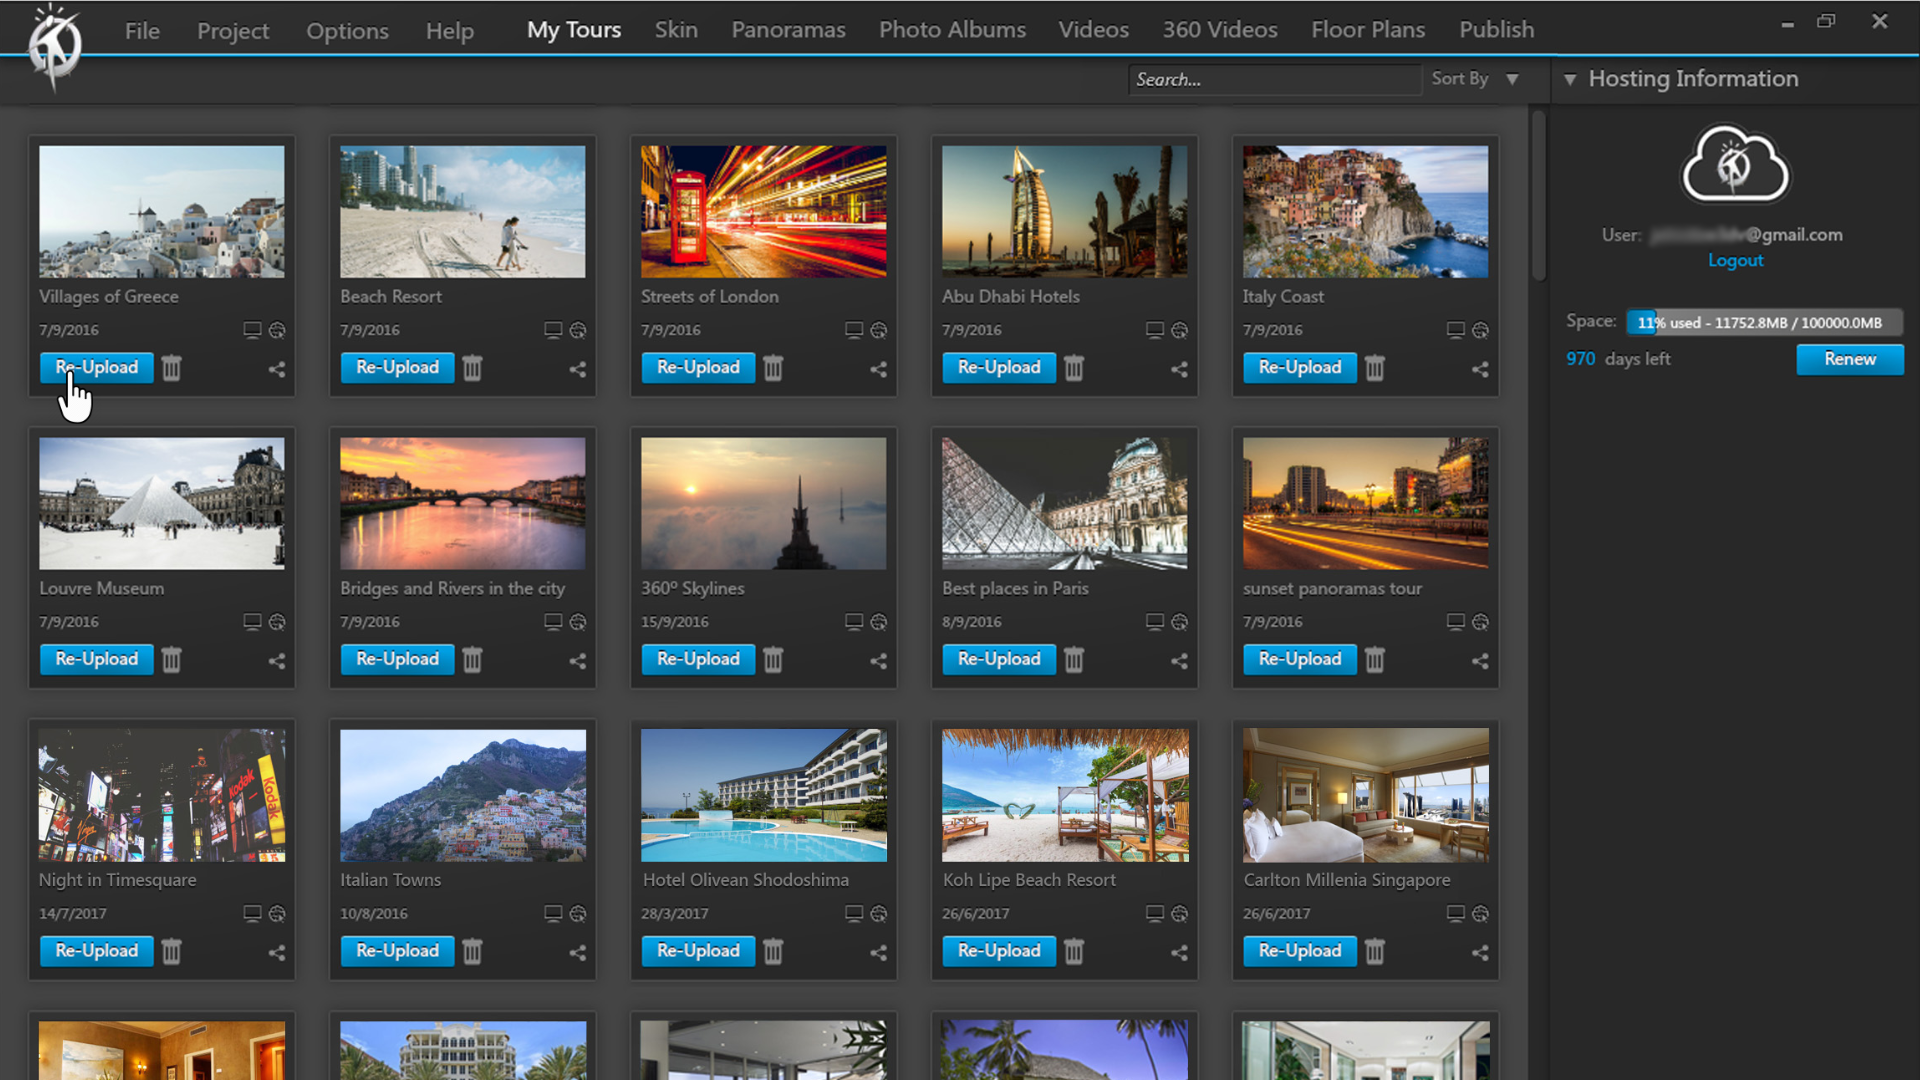
Task: Click the "Bridges and Rivers in the city" title
Action: [452, 589]
